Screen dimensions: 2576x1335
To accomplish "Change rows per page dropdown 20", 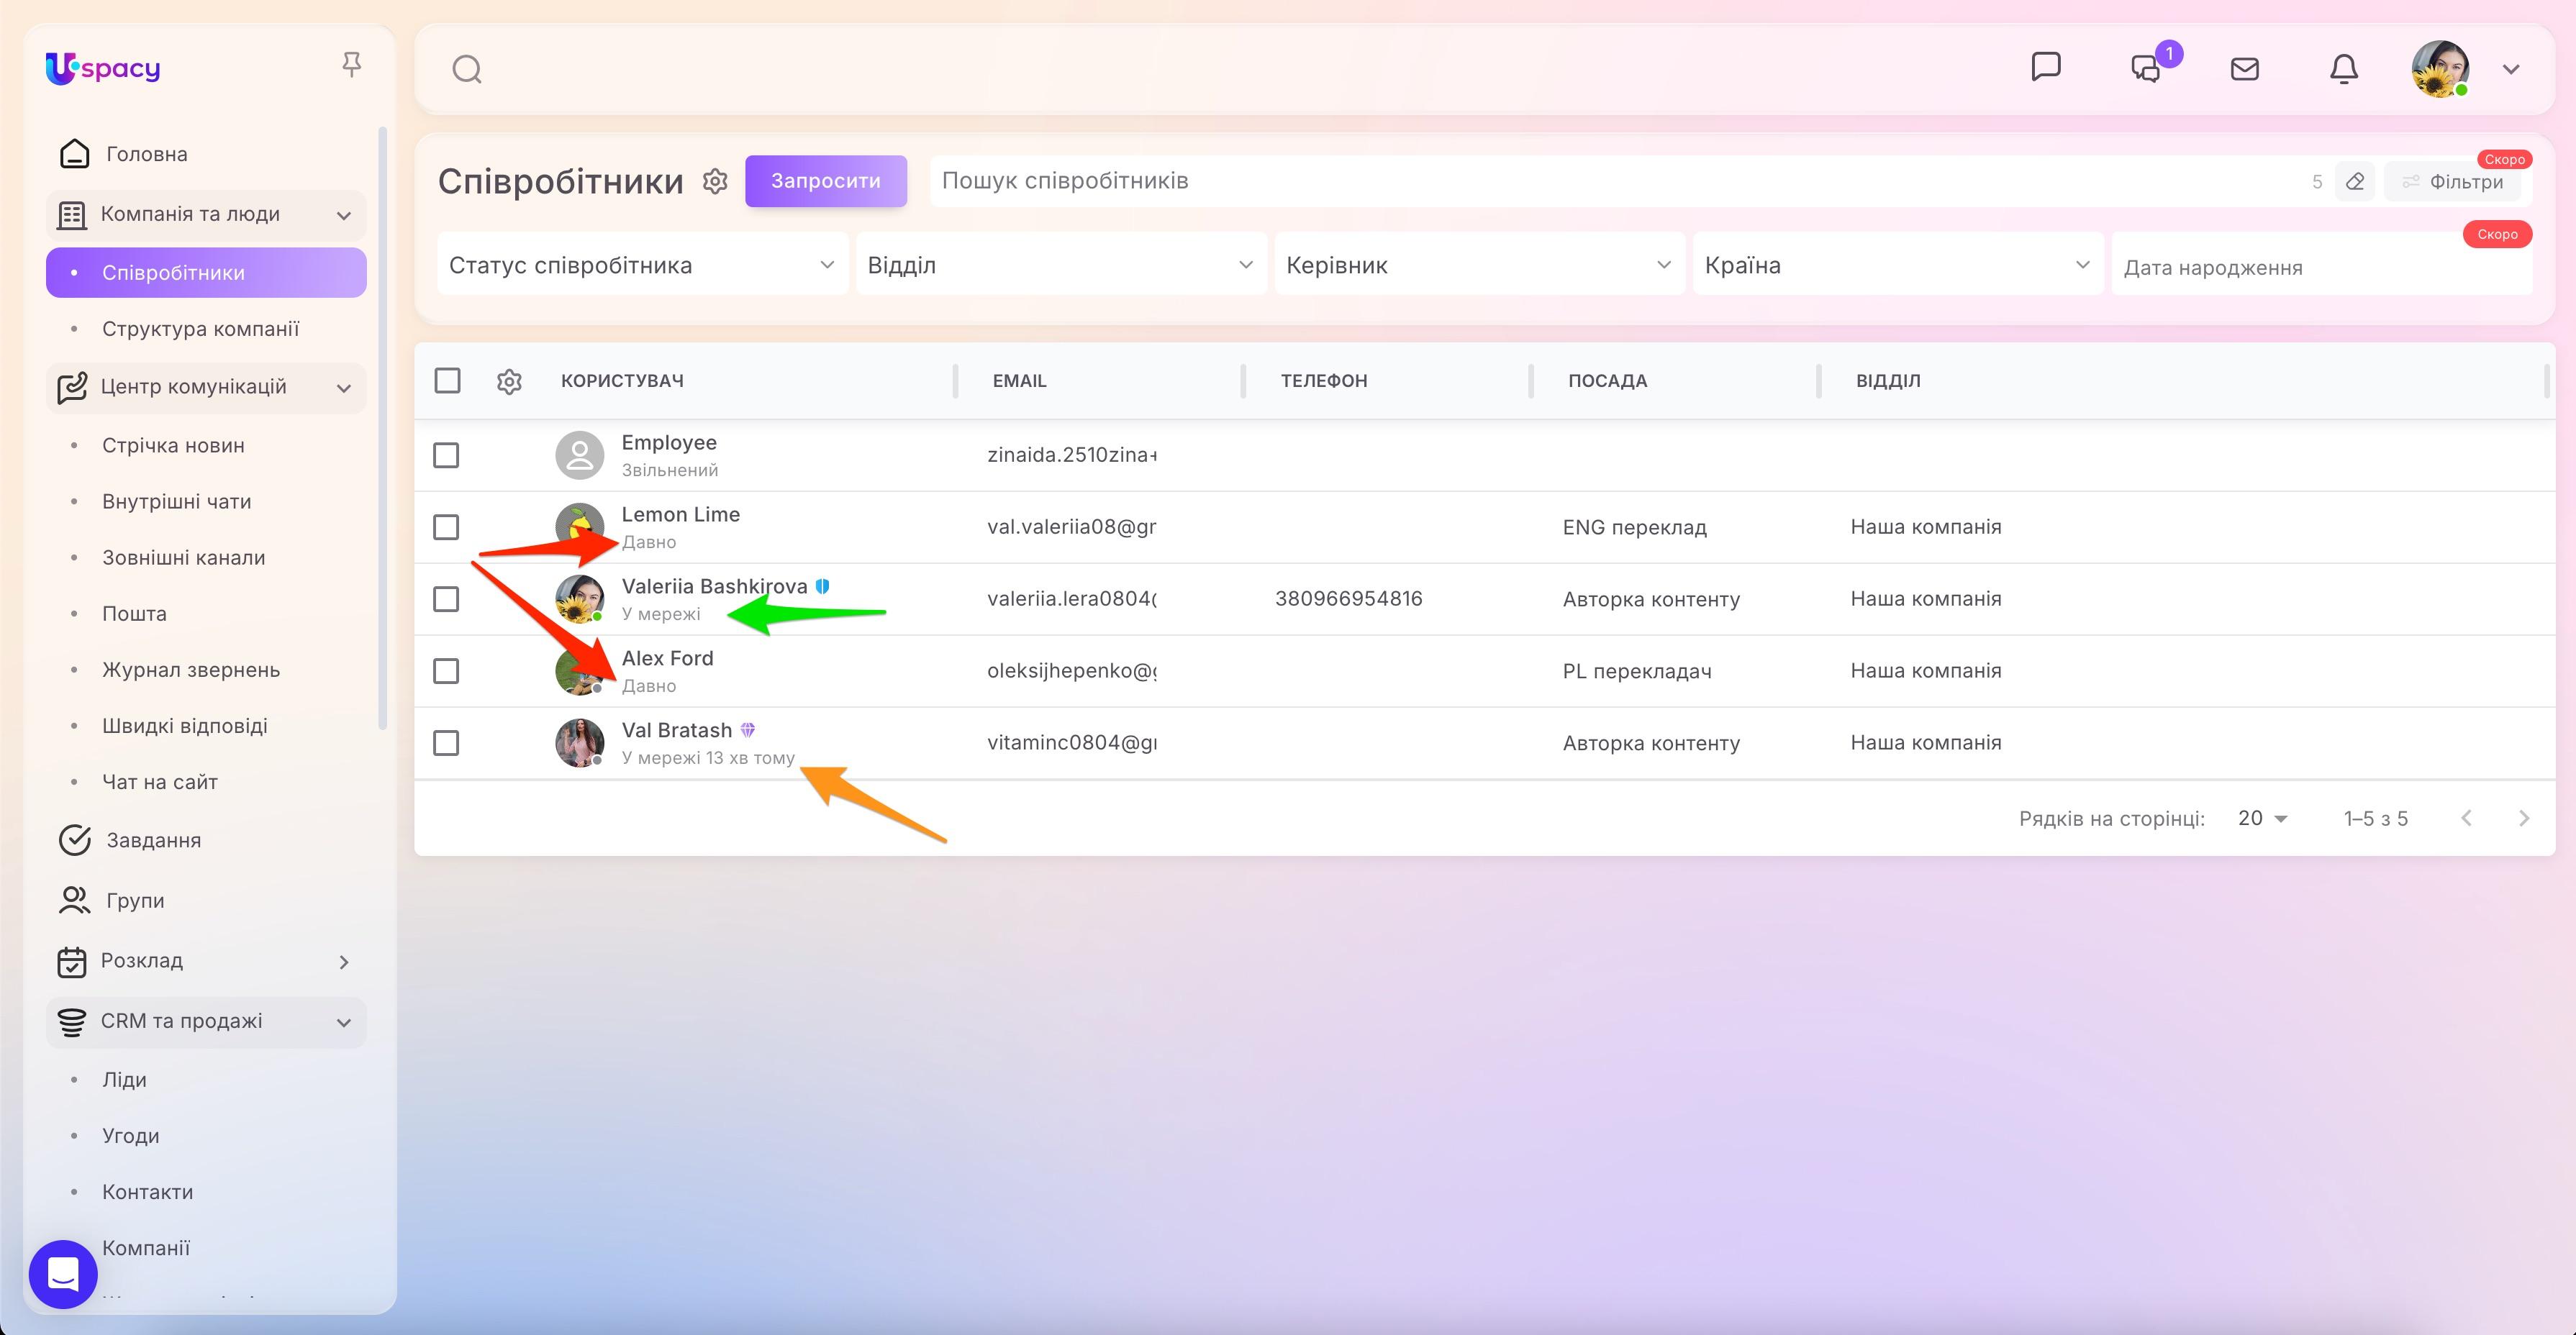I will [x=2262, y=818].
